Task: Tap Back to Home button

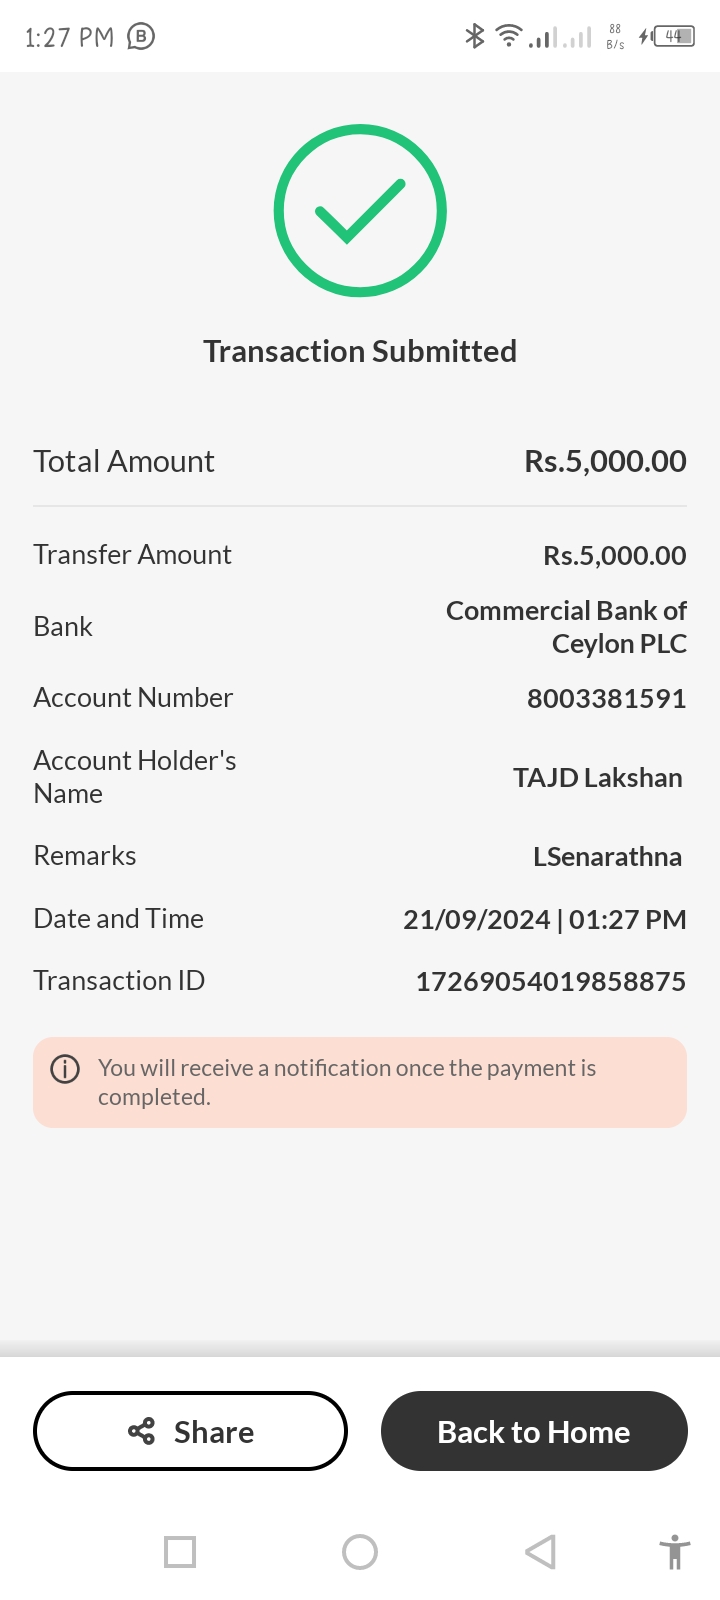Action: coord(534,1431)
